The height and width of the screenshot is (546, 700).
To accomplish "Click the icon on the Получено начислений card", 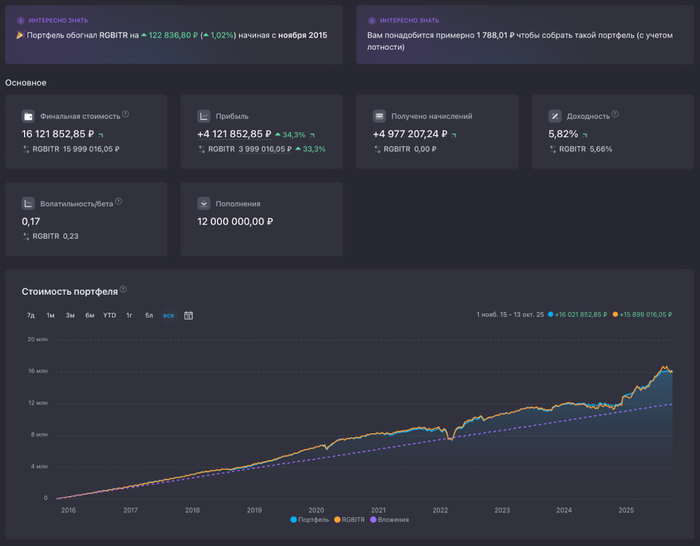I will [x=379, y=116].
